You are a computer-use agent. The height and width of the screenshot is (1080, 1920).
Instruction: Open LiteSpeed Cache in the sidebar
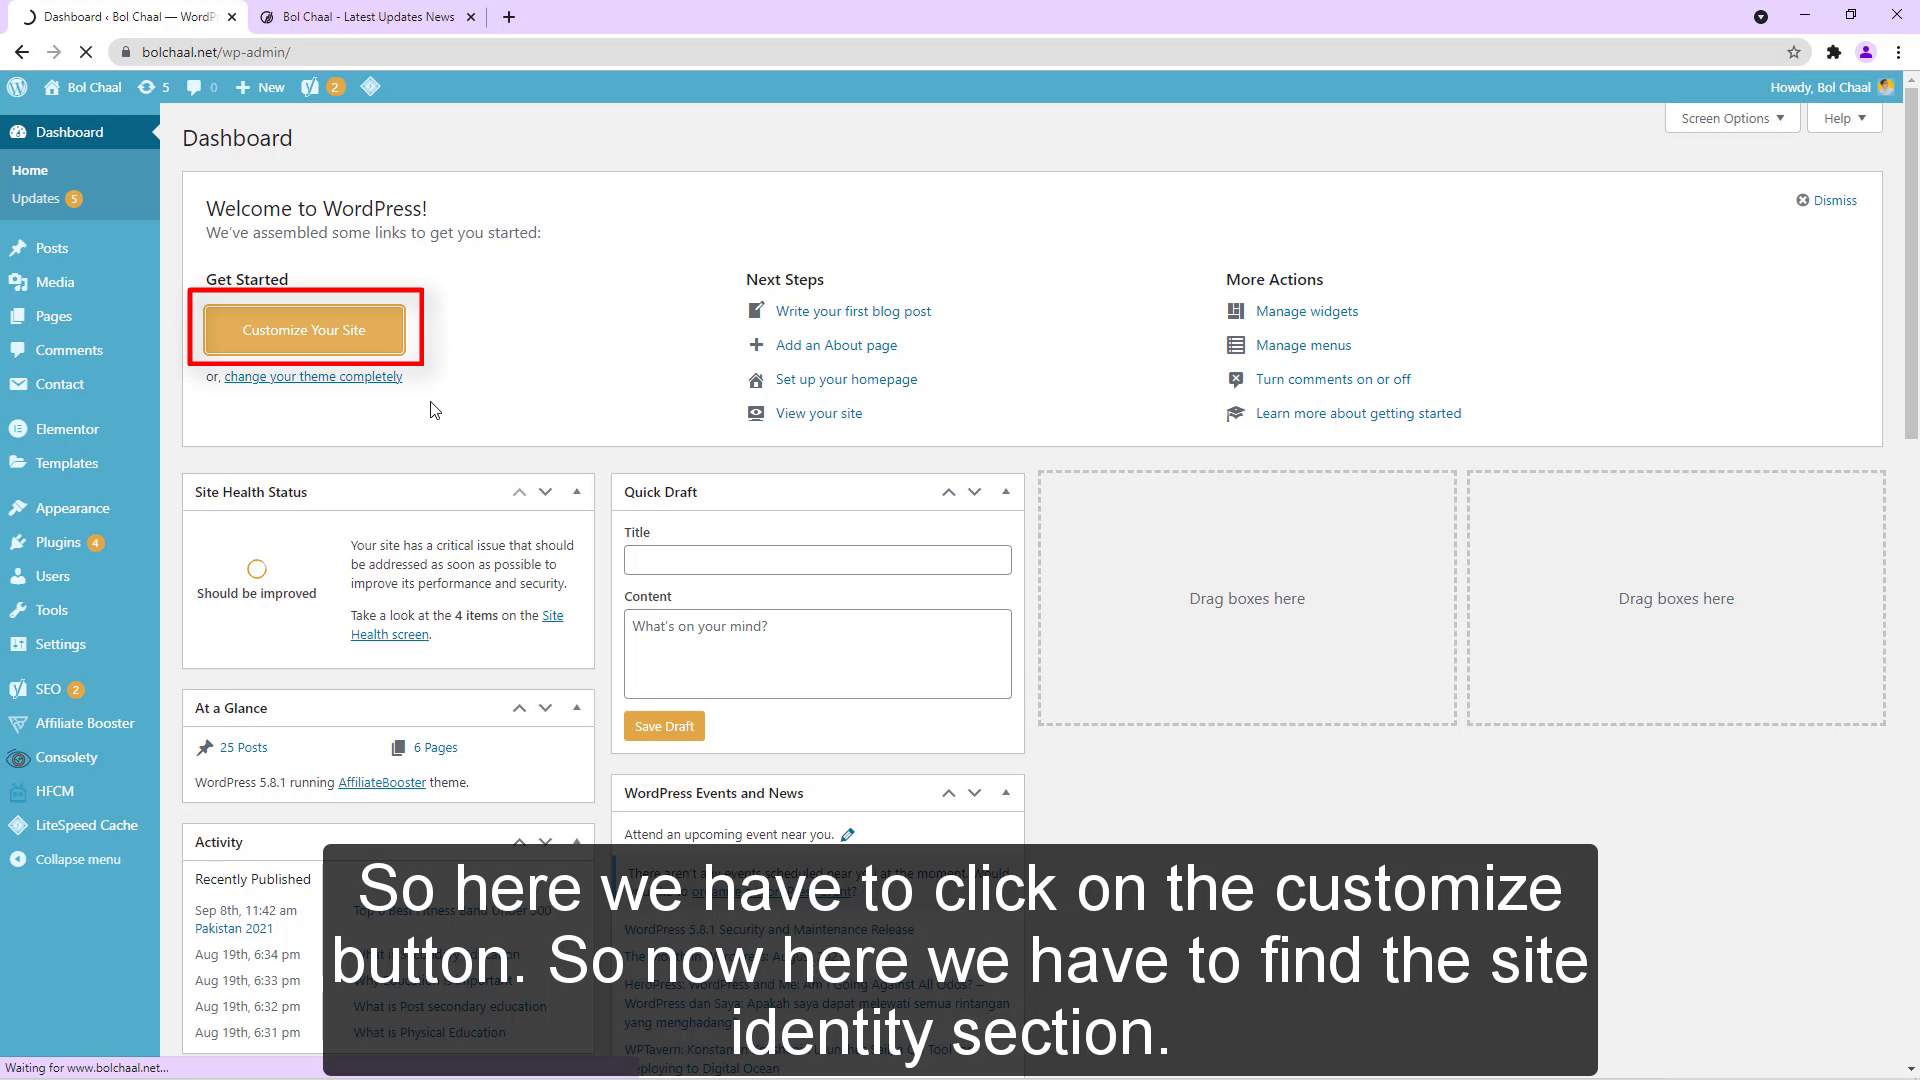pyautogui.click(x=86, y=825)
